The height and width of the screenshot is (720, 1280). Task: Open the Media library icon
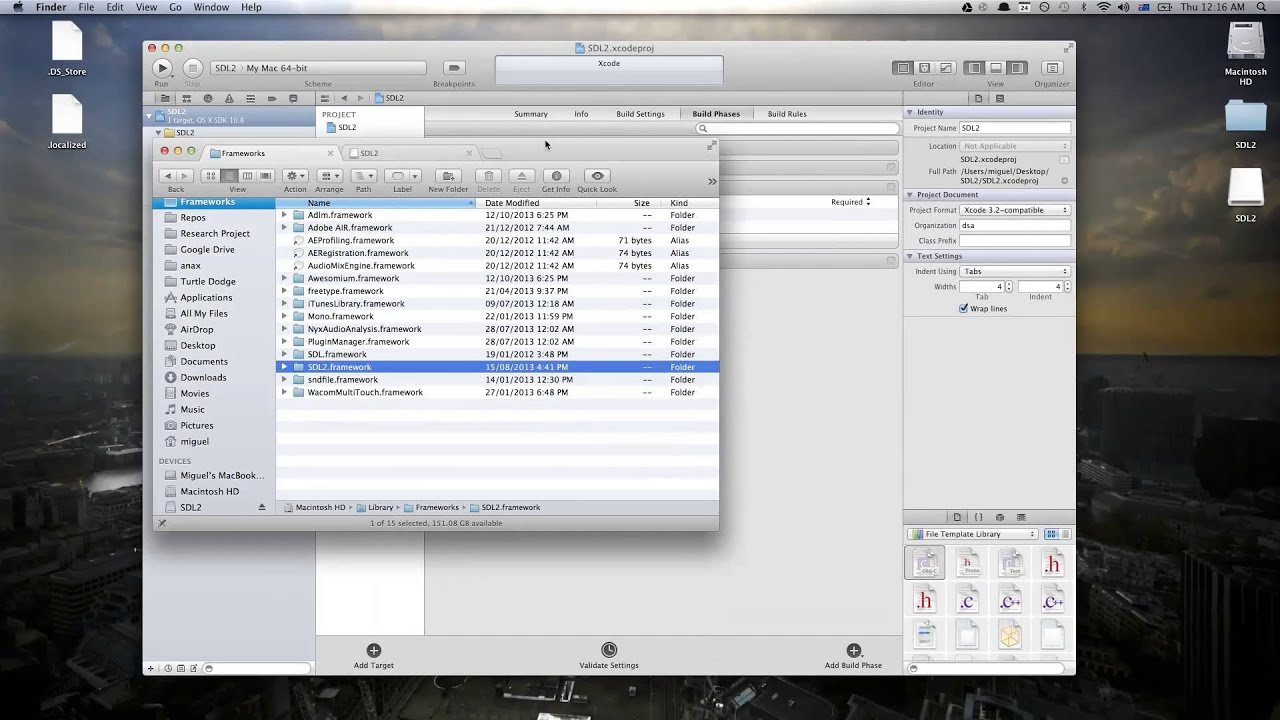coord(1021,517)
